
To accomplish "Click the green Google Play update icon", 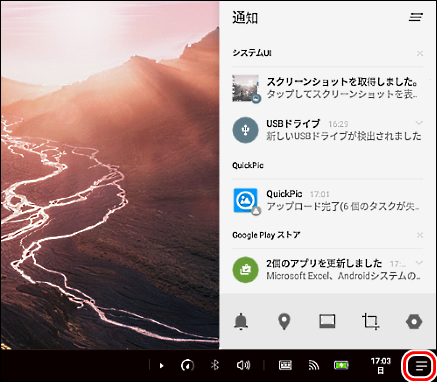I will 245,270.
